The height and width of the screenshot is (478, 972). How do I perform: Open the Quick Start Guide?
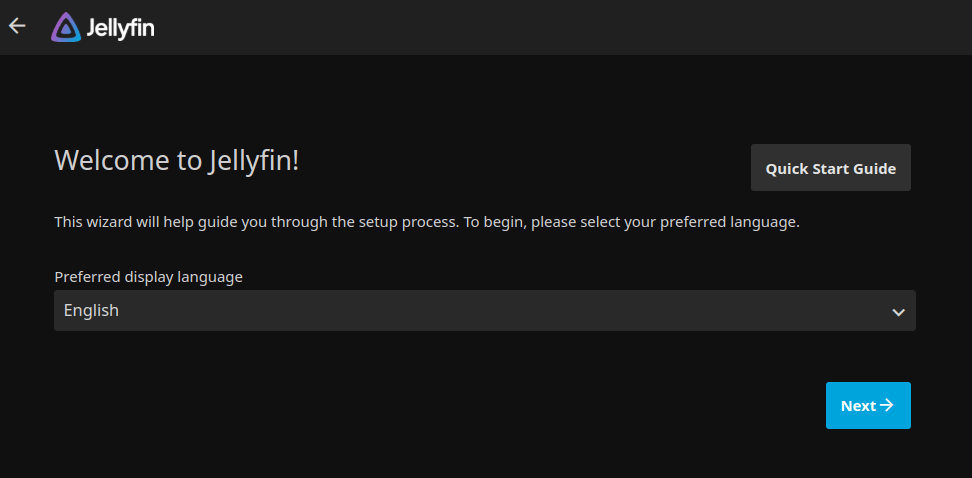pyautogui.click(x=831, y=168)
